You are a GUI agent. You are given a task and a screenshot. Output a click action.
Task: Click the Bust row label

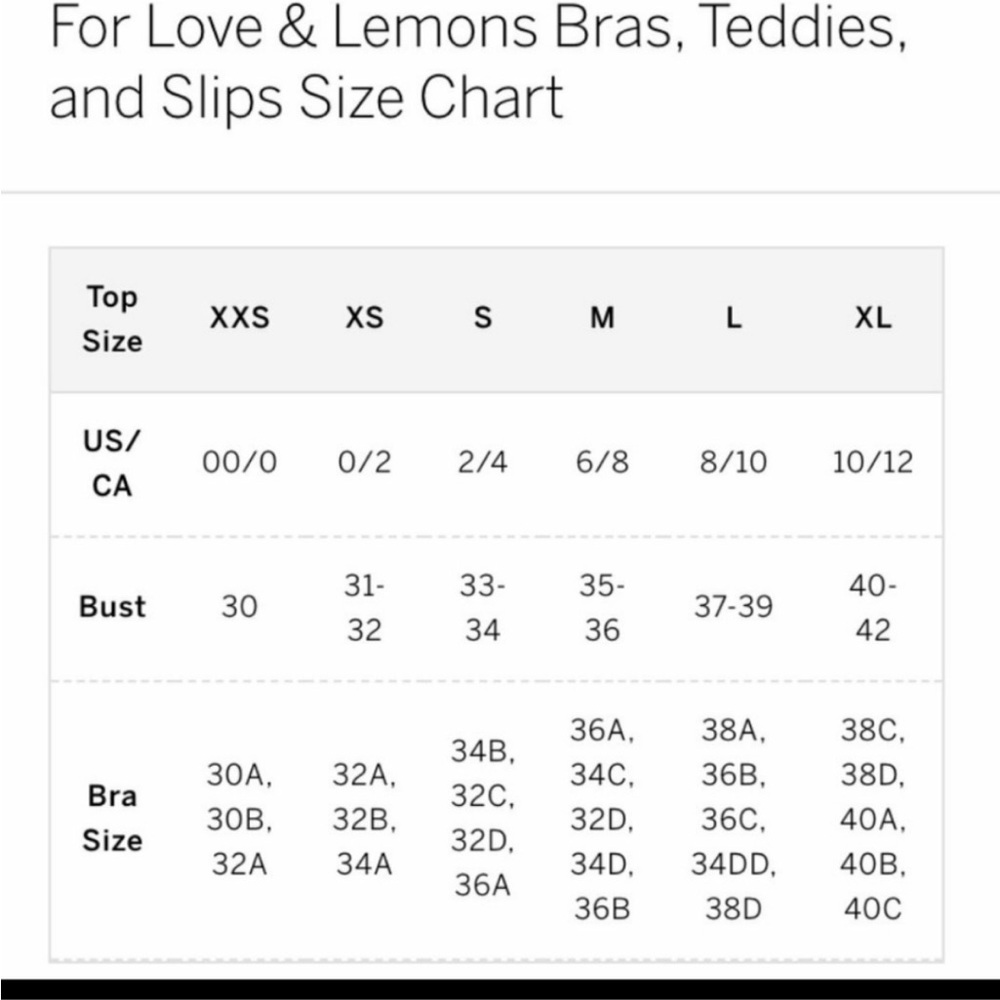click(112, 607)
